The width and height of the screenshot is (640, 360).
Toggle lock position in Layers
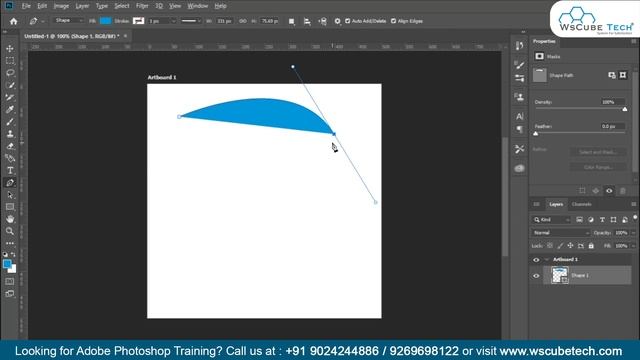tap(570, 246)
